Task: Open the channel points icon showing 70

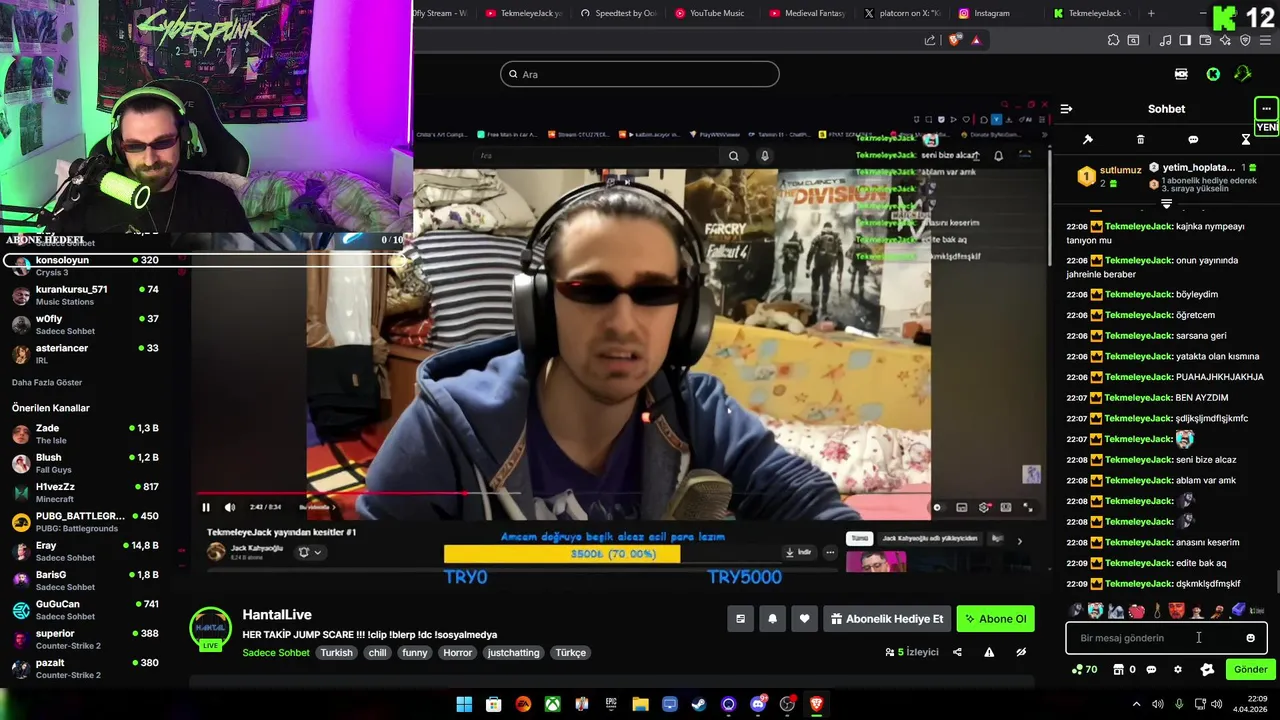Action: point(1085,670)
